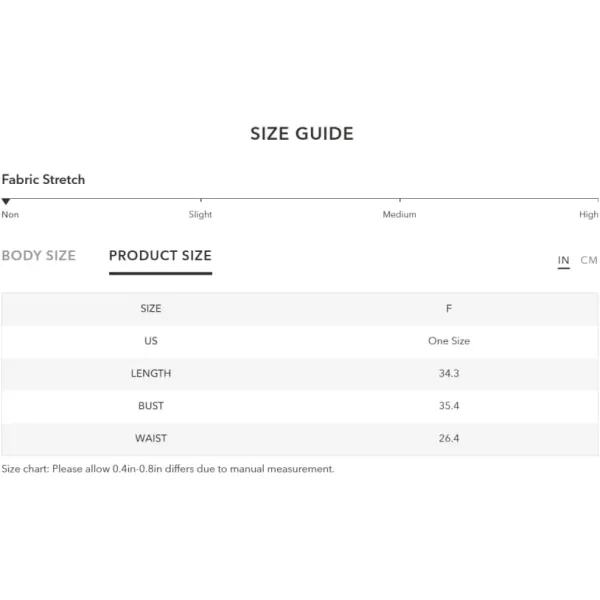Select the SIZE row header cell

pos(151,308)
